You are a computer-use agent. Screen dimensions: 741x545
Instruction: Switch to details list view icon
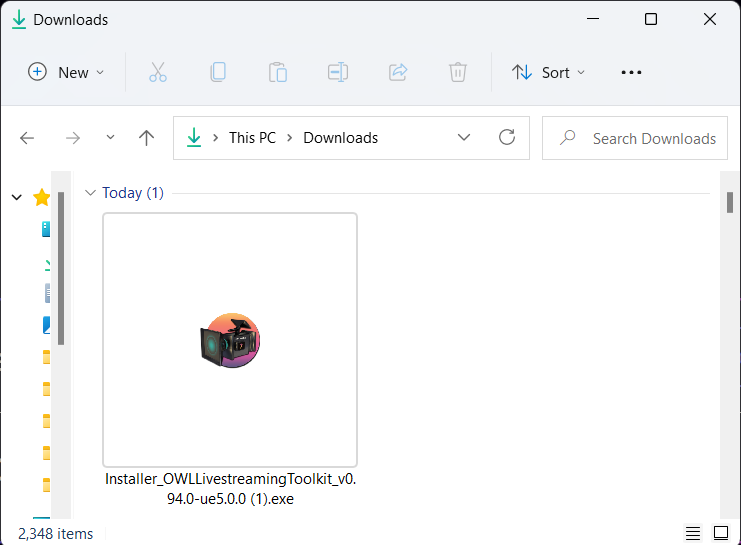pos(693,534)
